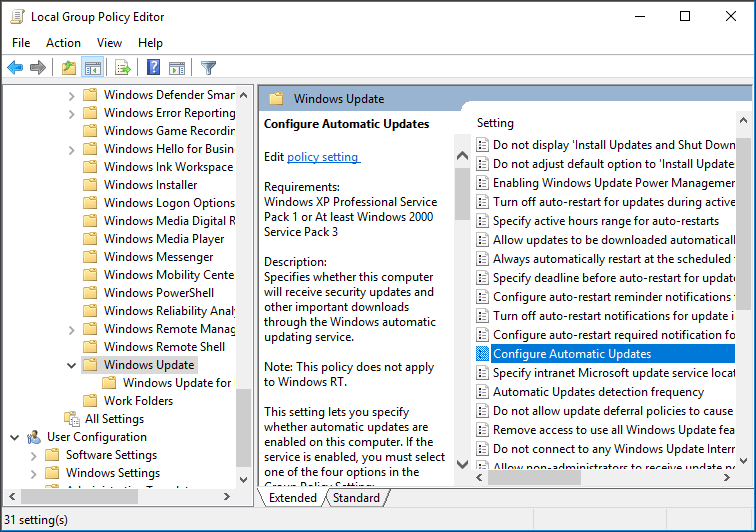
Task: Click description pane scroll up arrow
Action: (x=462, y=155)
